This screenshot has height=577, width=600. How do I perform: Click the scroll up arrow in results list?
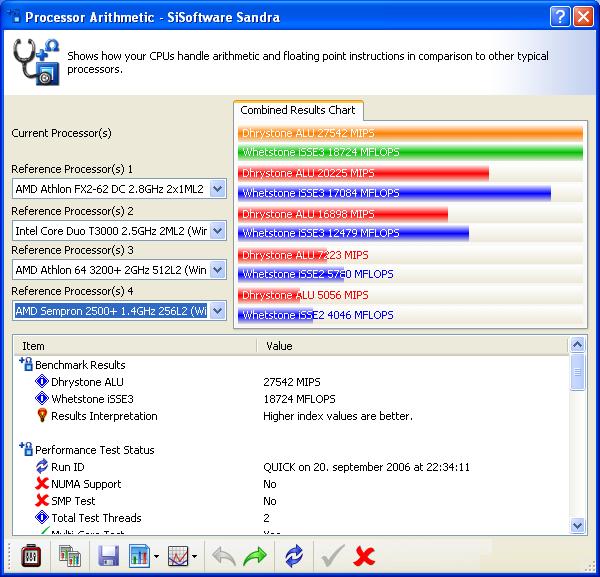click(x=577, y=344)
